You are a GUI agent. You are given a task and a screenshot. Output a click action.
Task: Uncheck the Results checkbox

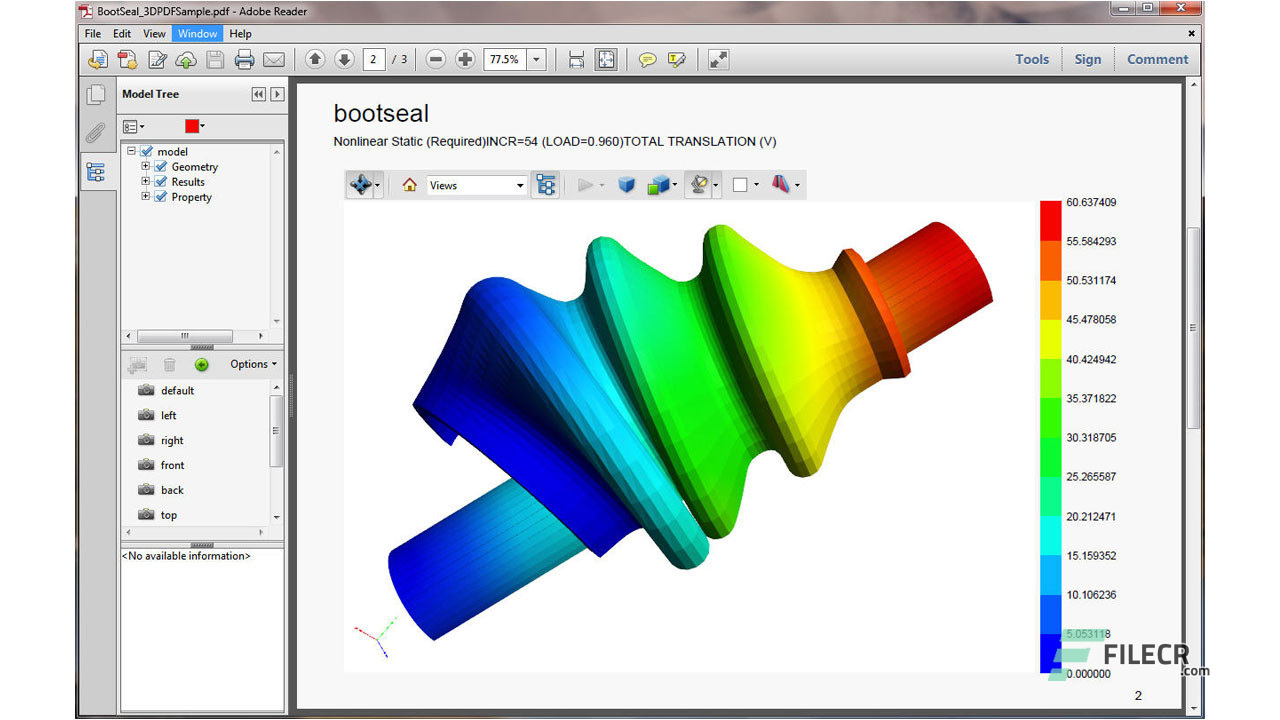[x=161, y=182]
